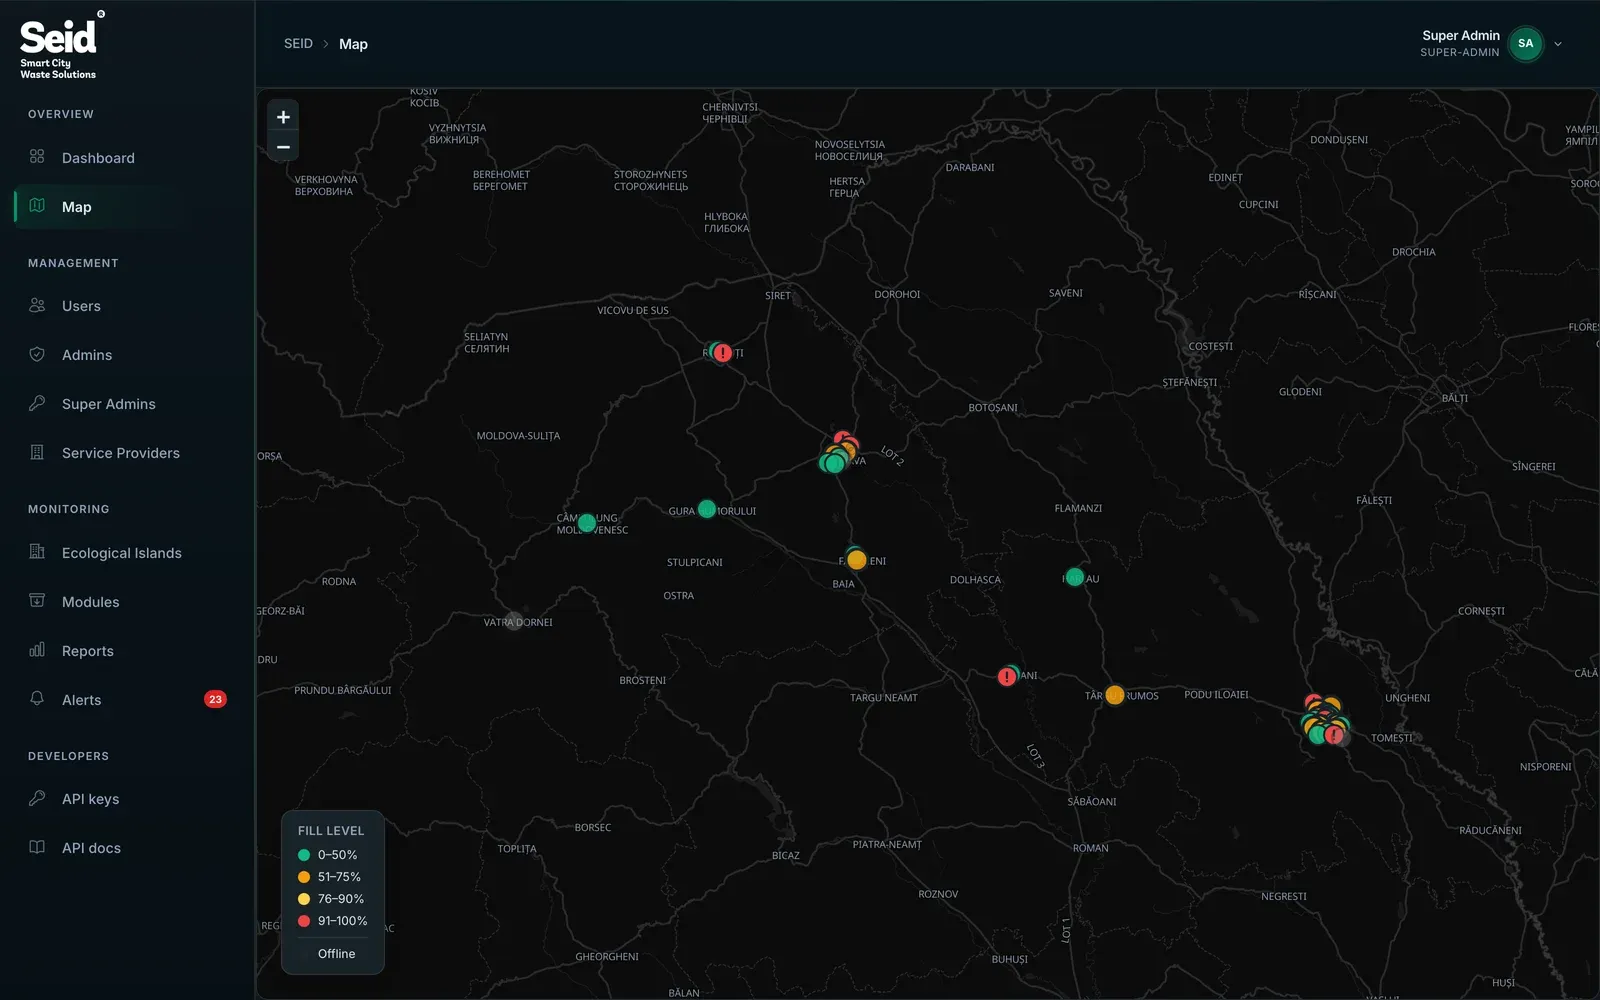Screen dimensions: 1600x1000
Task: Open Service Providers building icon
Action: click(37, 453)
